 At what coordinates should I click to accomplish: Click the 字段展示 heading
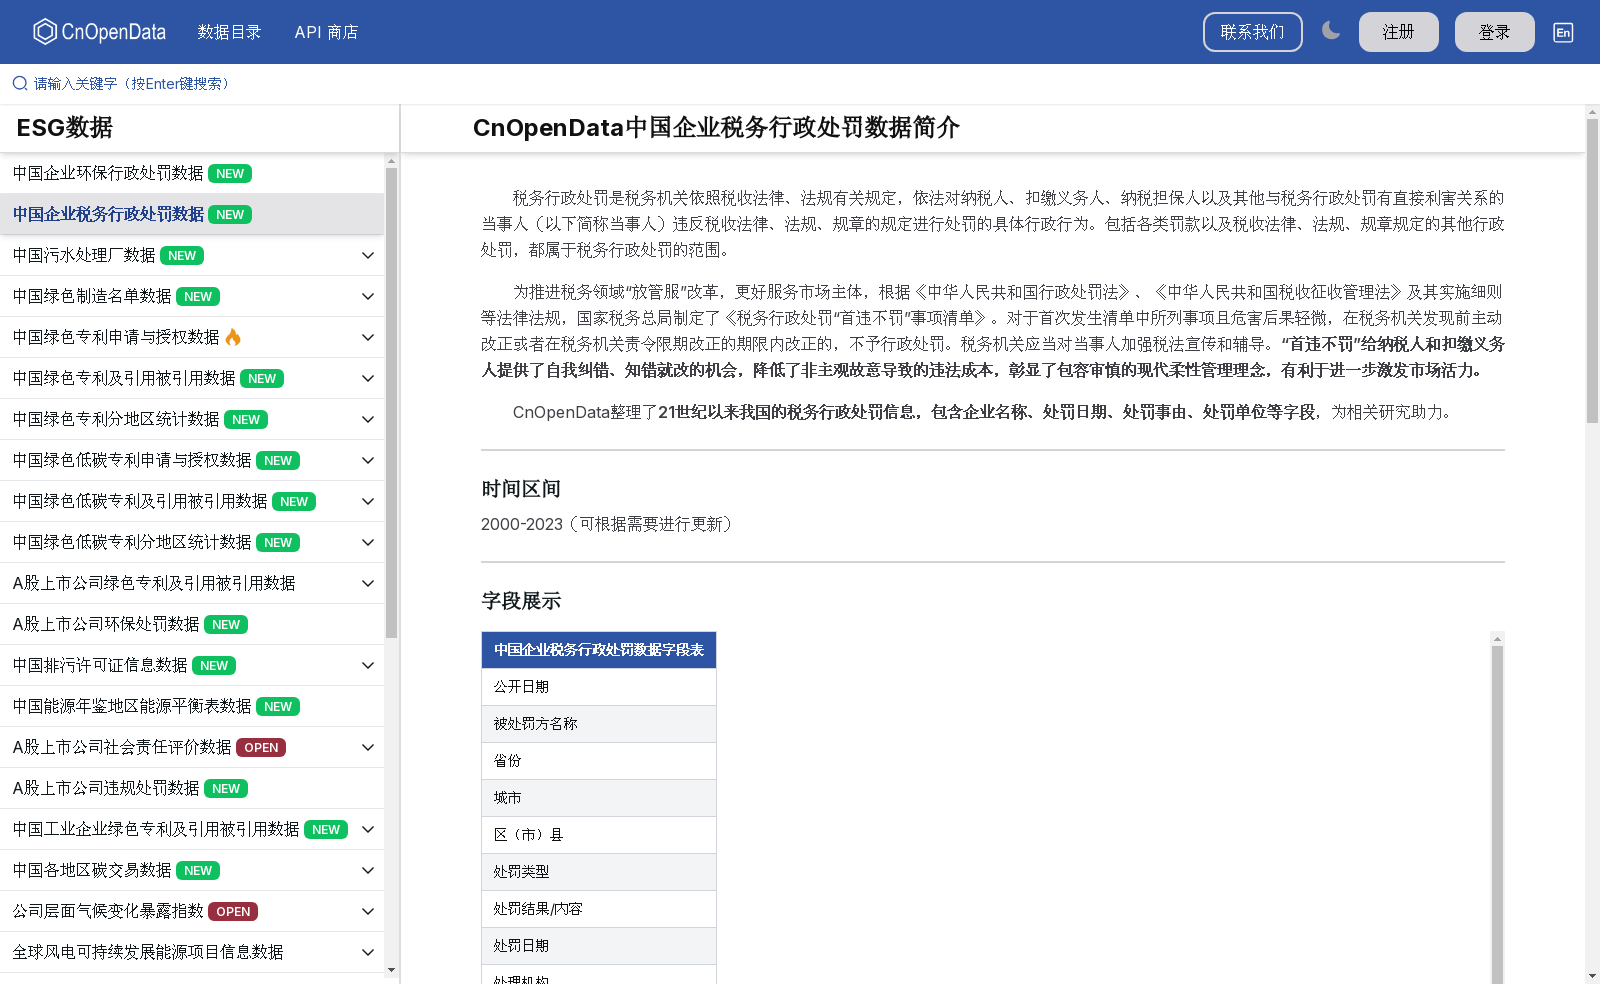click(x=521, y=601)
